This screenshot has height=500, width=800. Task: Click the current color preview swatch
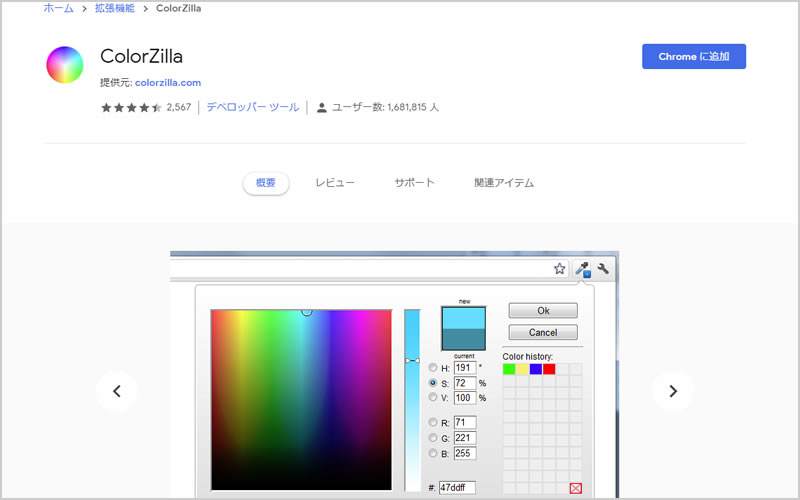463,339
